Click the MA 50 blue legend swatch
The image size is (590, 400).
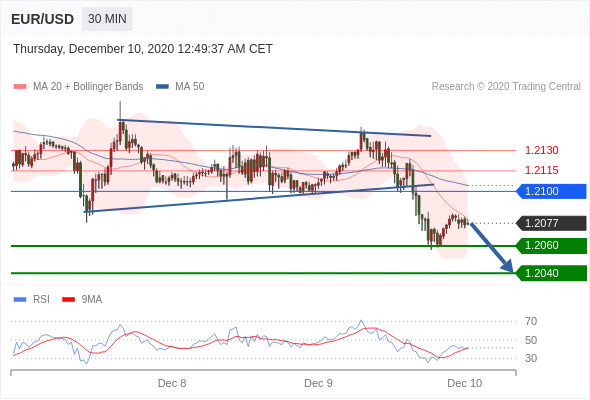click(162, 87)
